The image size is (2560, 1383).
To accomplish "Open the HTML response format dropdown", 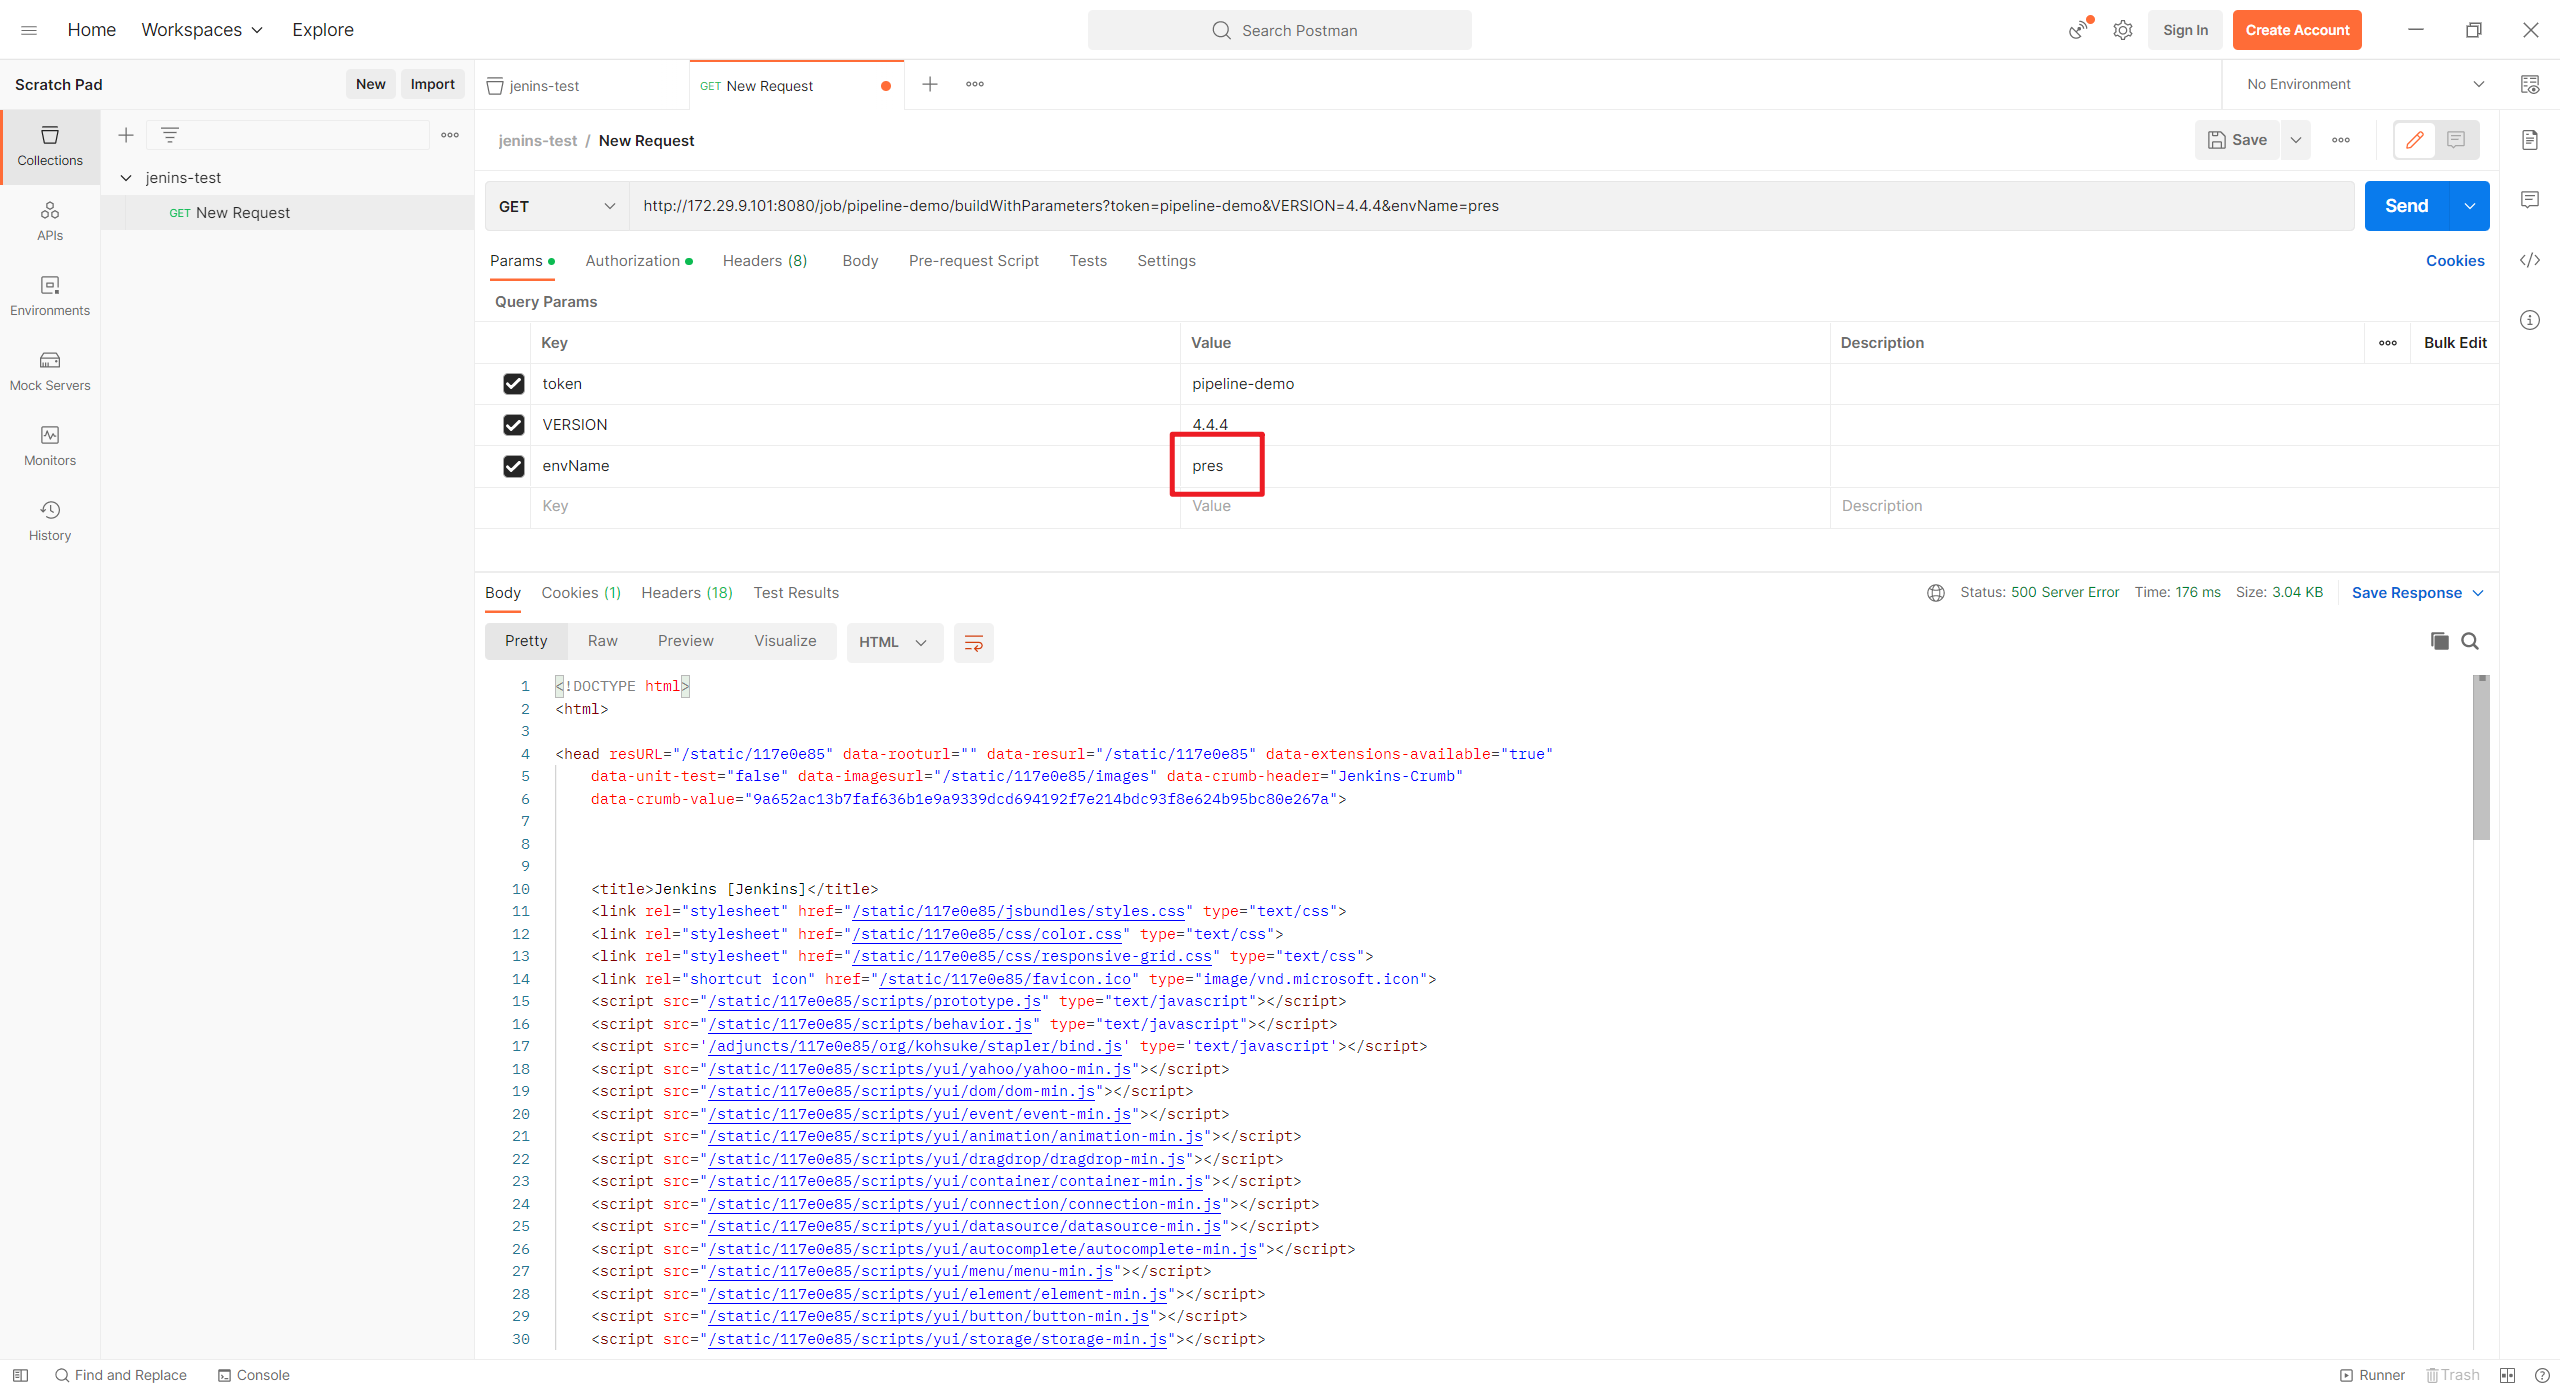I will point(894,642).
